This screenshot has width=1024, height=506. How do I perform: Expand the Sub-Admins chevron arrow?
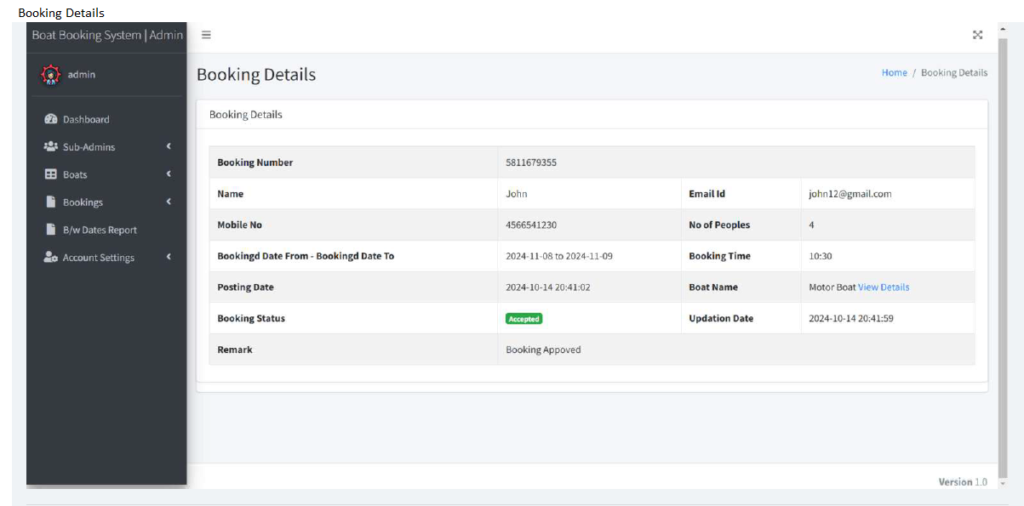(x=168, y=146)
